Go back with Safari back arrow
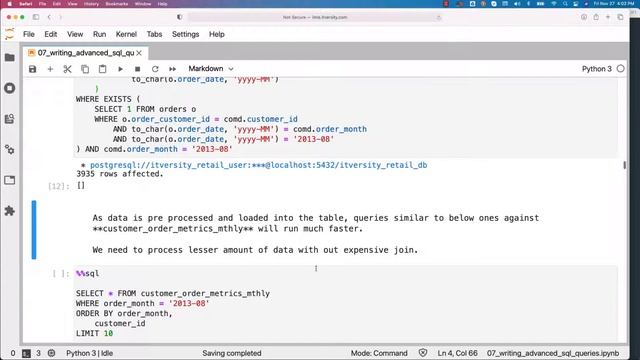The width and height of the screenshot is (640, 360). coord(49,17)
